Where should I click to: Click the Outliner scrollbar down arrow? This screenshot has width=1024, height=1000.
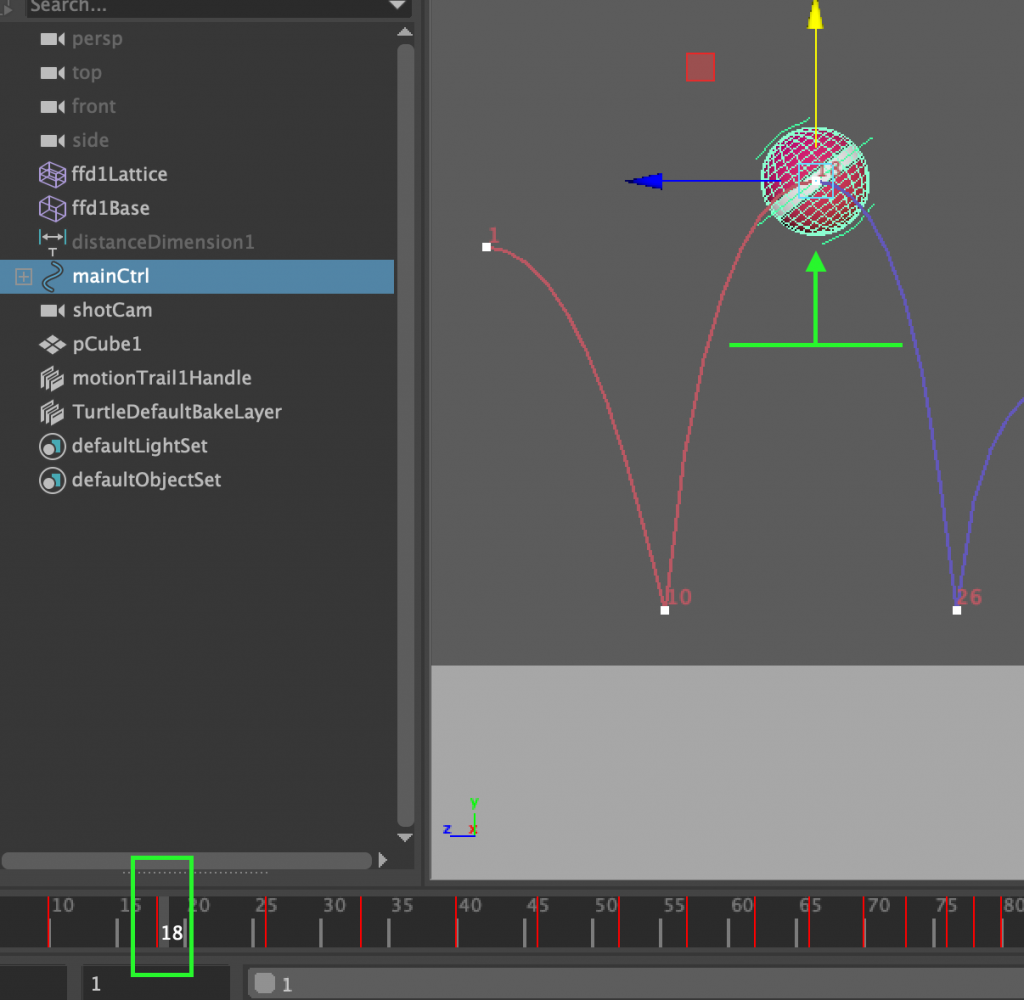[x=404, y=838]
